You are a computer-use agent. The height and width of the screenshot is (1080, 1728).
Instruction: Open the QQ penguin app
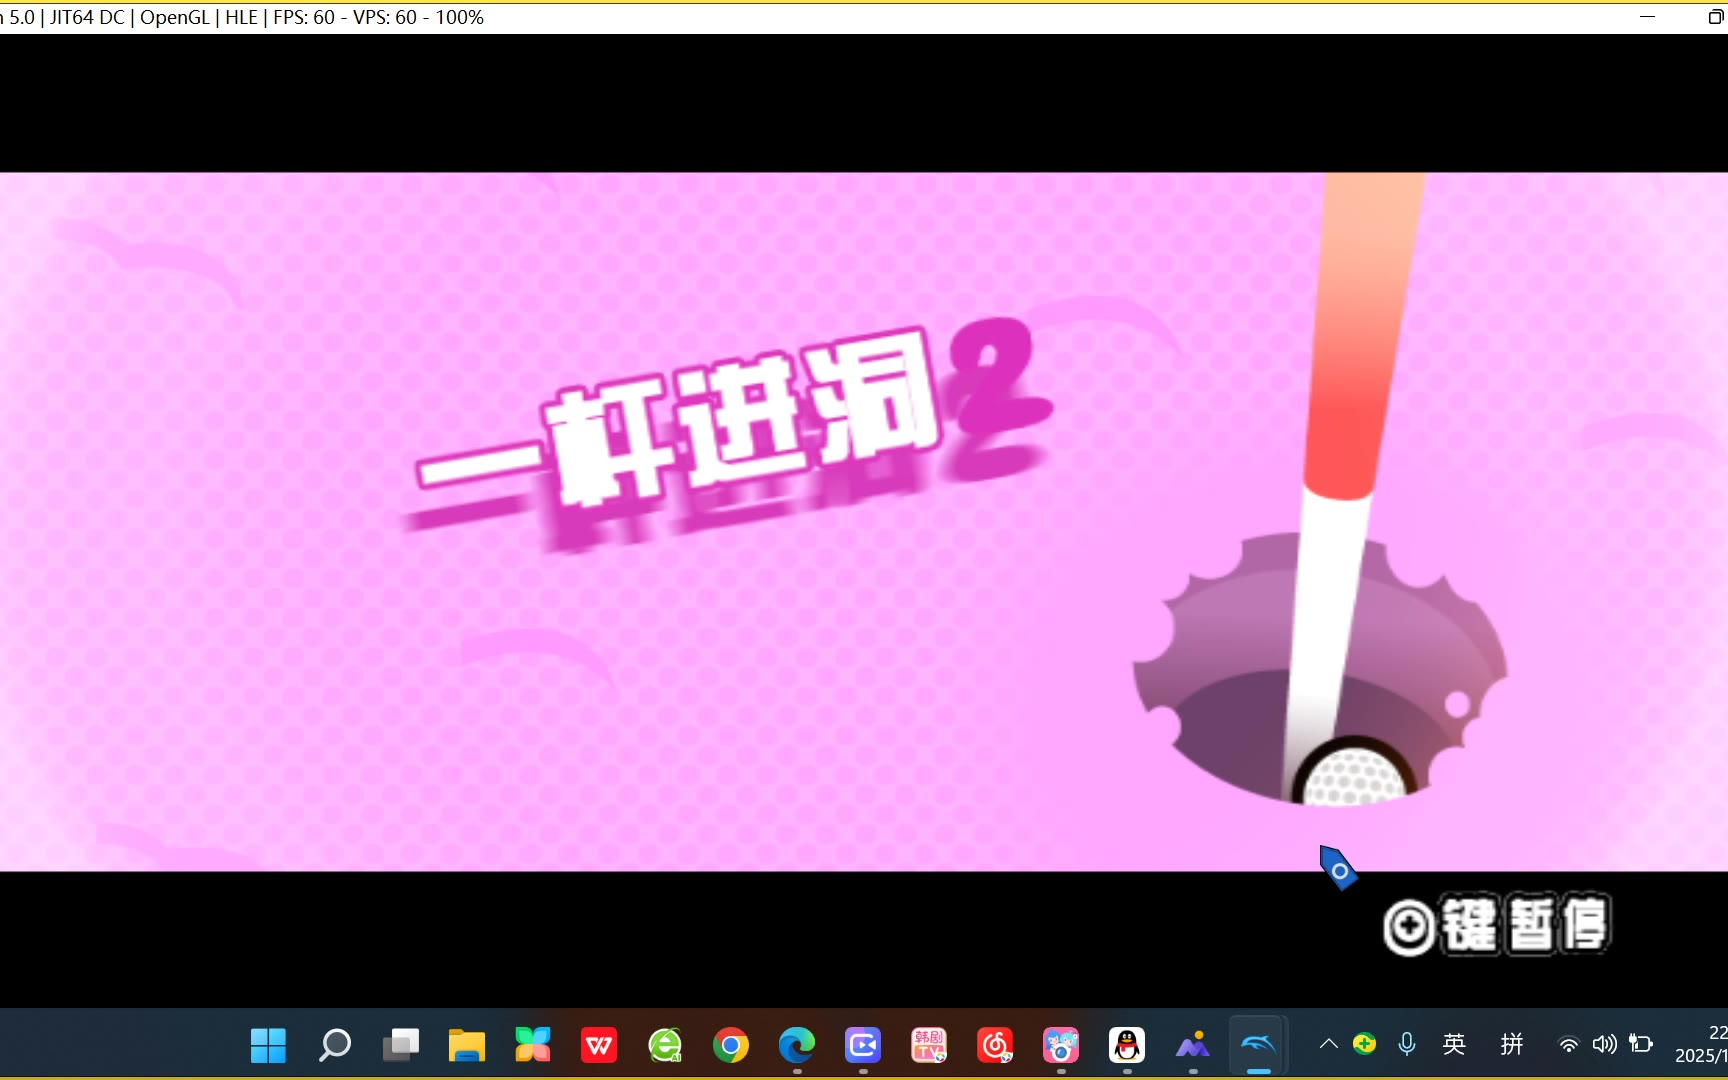pos(1126,1046)
